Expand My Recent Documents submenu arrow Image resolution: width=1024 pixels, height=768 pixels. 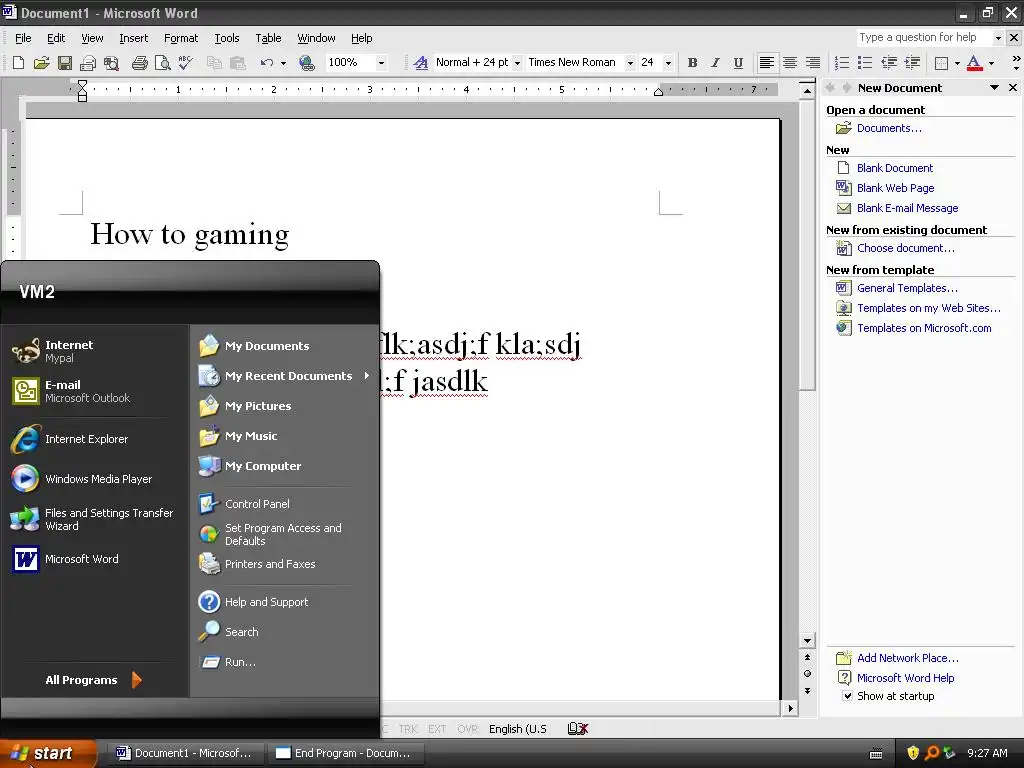[366, 376]
